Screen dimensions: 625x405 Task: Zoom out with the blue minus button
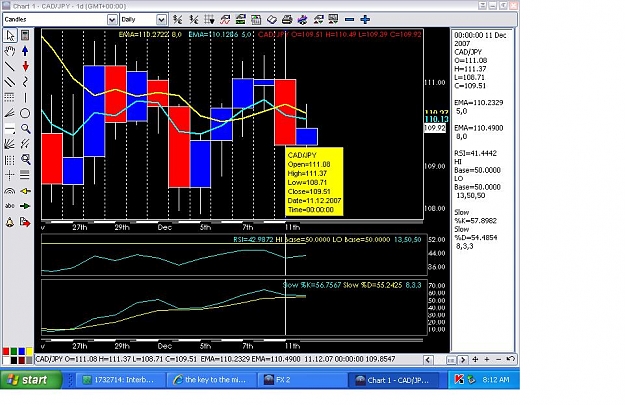[x=349, y=19]
